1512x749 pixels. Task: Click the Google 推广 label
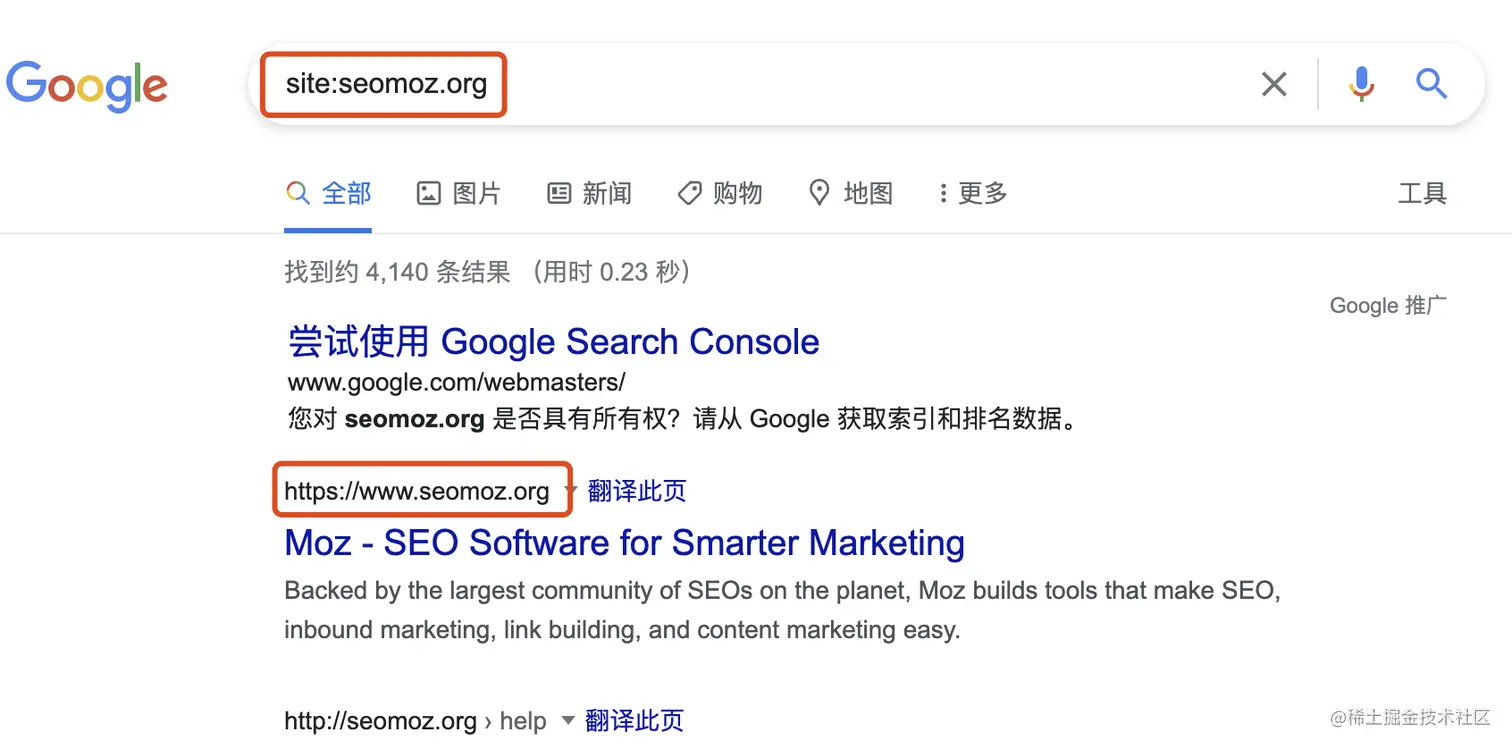[x=1388, y=305]
